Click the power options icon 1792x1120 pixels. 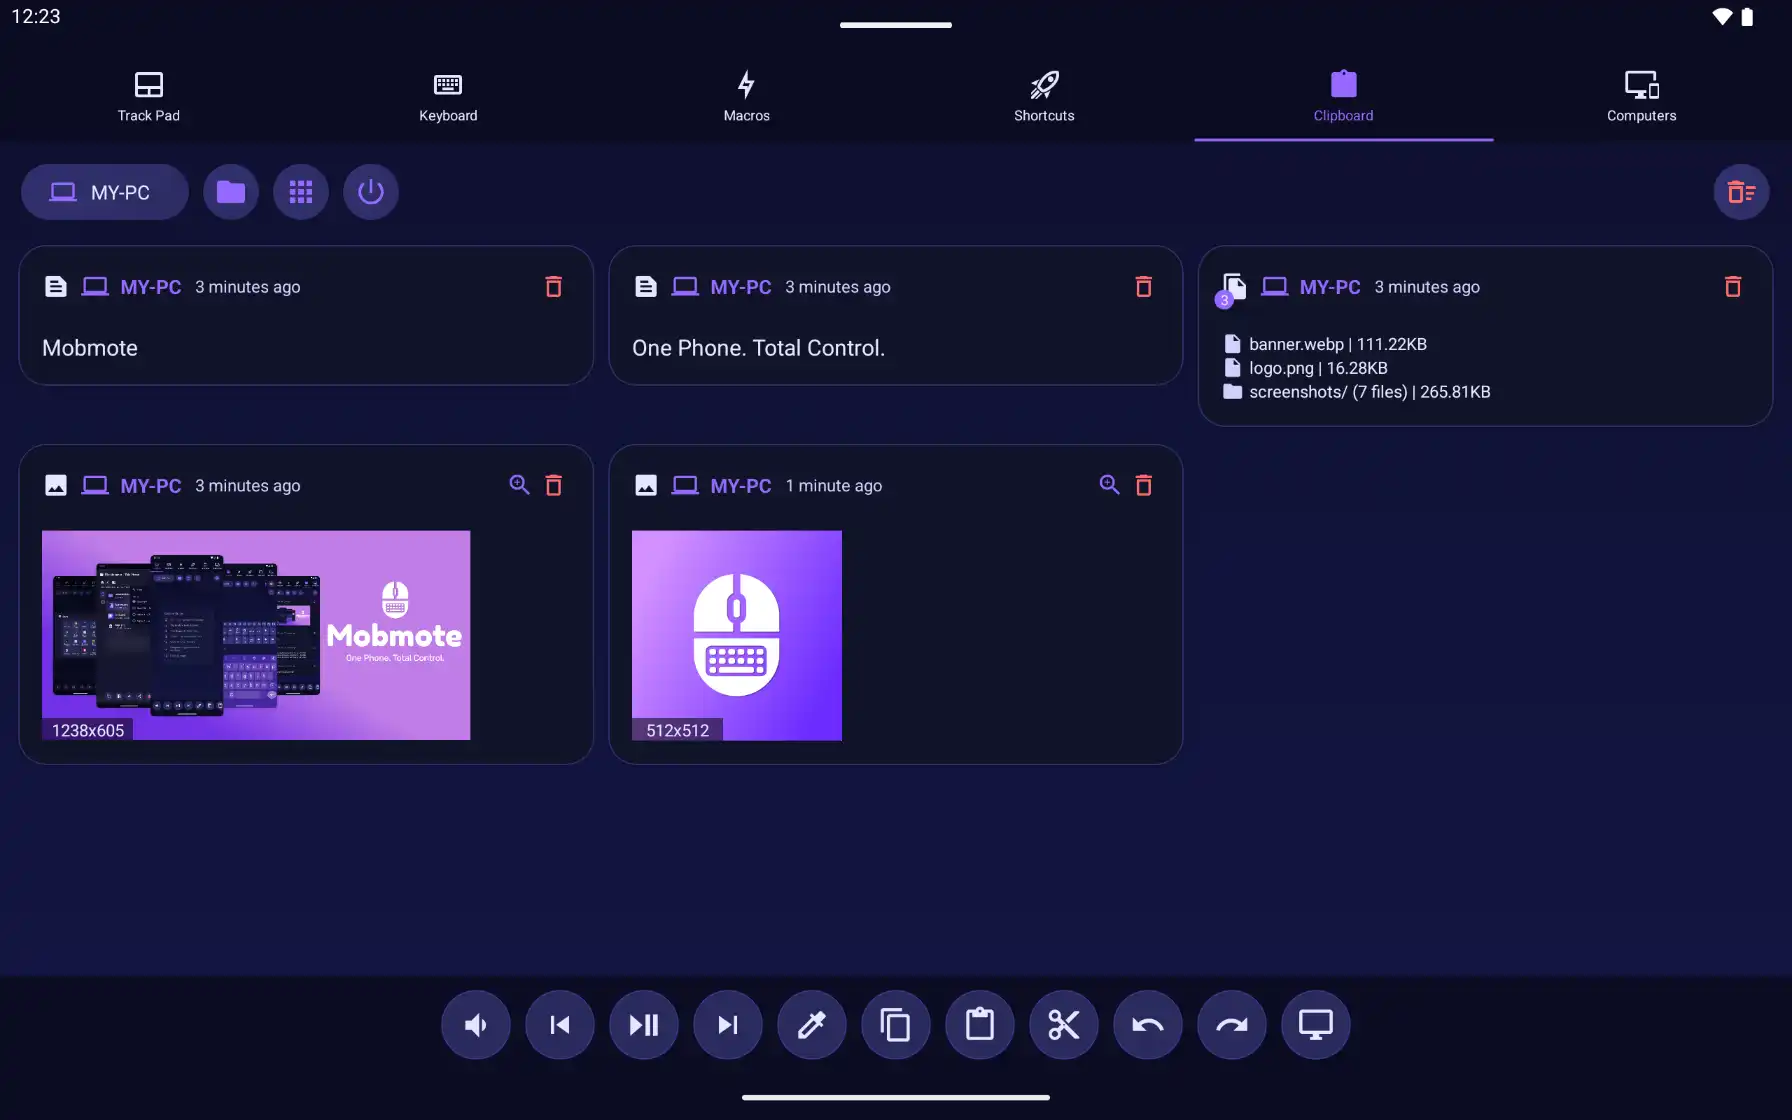[x=370, y=191]
